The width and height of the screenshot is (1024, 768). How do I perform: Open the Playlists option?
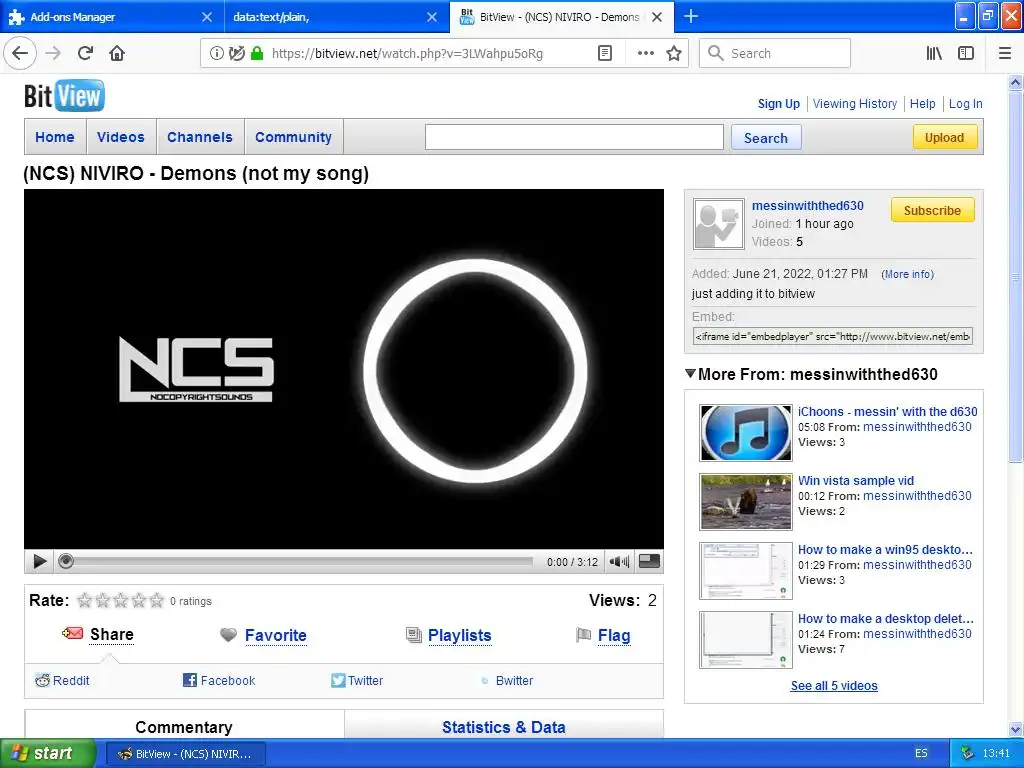pyautogui.click(x=459, y=635)
